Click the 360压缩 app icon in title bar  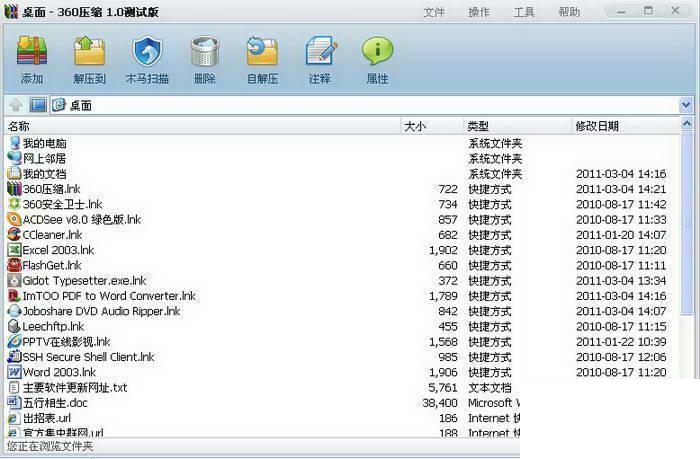click(11, 11)
